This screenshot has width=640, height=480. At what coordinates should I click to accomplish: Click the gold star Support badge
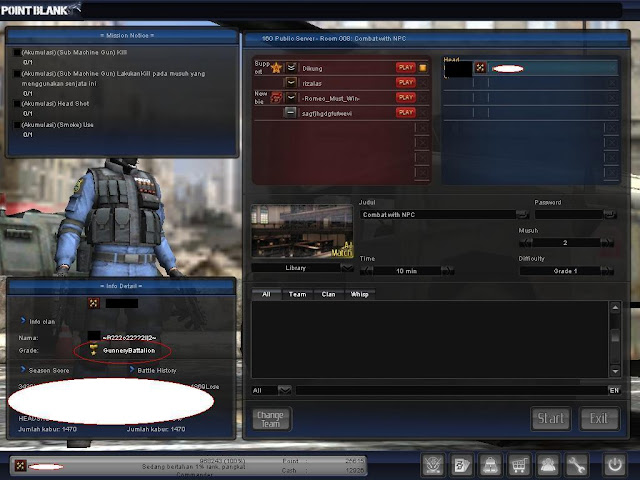276,68
